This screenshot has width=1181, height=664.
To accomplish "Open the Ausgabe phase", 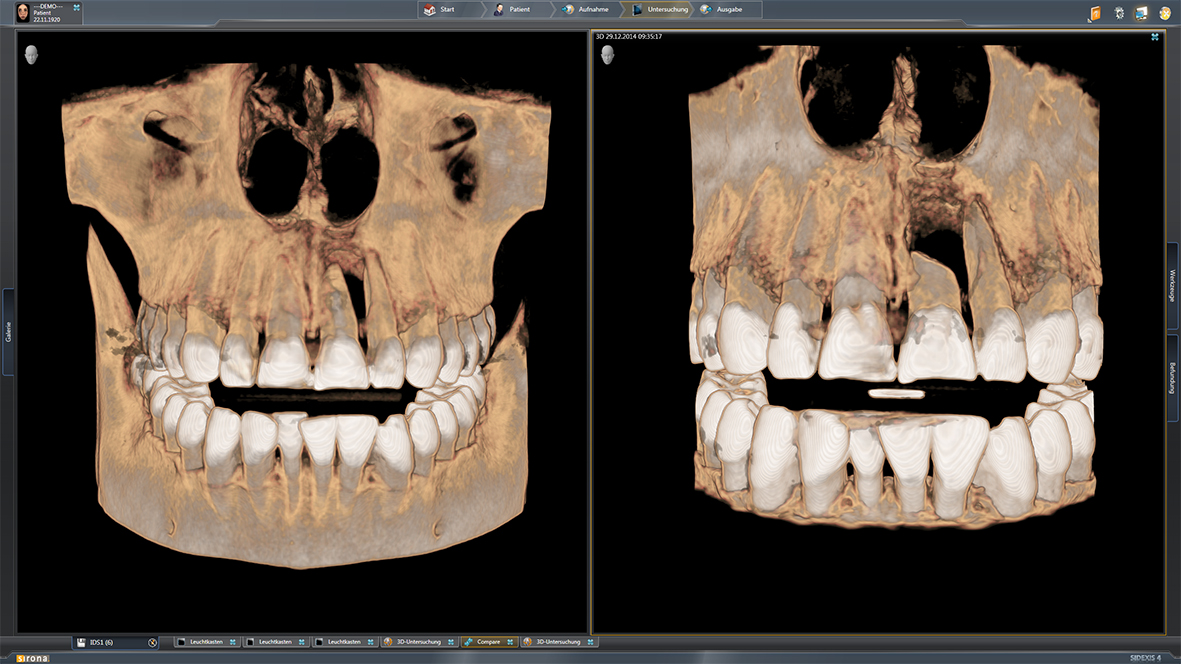I will 729,9.
